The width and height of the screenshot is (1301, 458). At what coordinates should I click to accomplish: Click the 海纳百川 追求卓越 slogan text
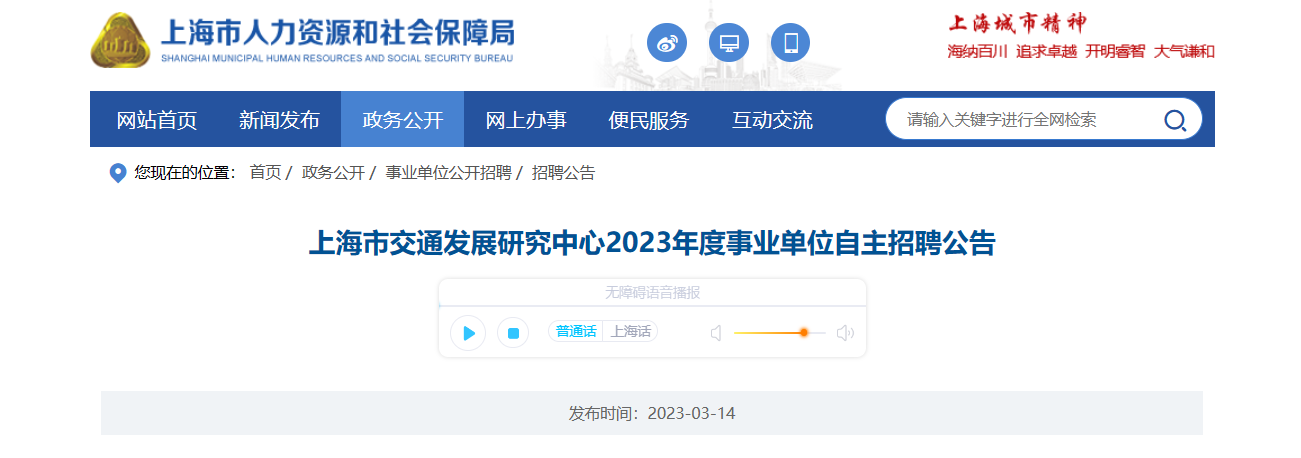(x=1081, y=51)
